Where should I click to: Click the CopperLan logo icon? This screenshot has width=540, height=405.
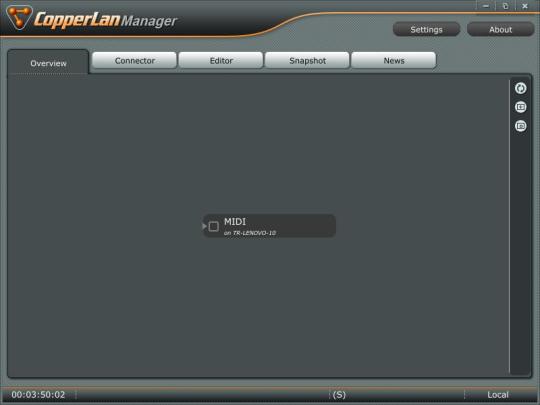pos(19,17)
